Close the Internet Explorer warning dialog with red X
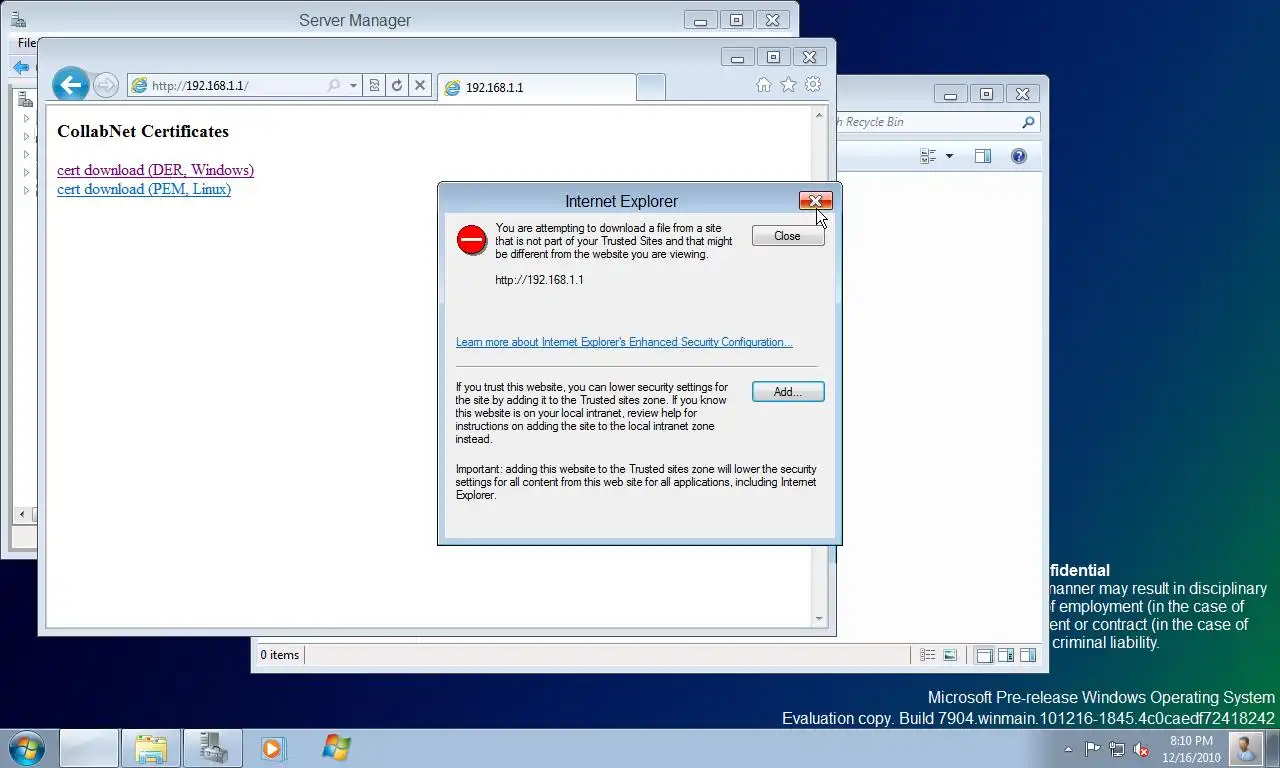The width and height of the screenshot is (1280, 768). click(815, 201)
